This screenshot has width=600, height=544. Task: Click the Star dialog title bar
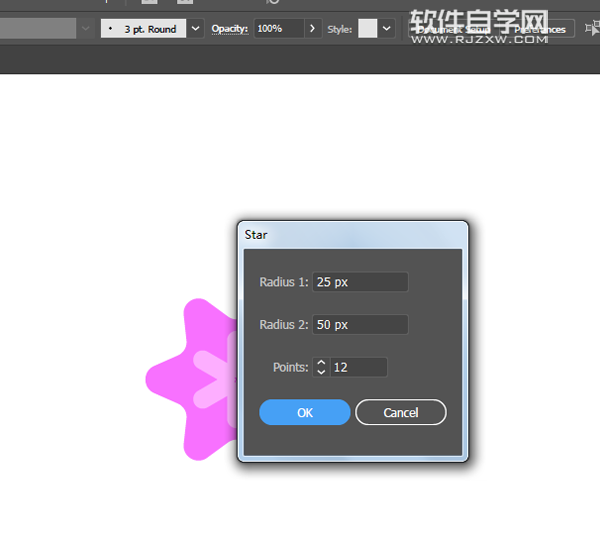pos(352,235)
